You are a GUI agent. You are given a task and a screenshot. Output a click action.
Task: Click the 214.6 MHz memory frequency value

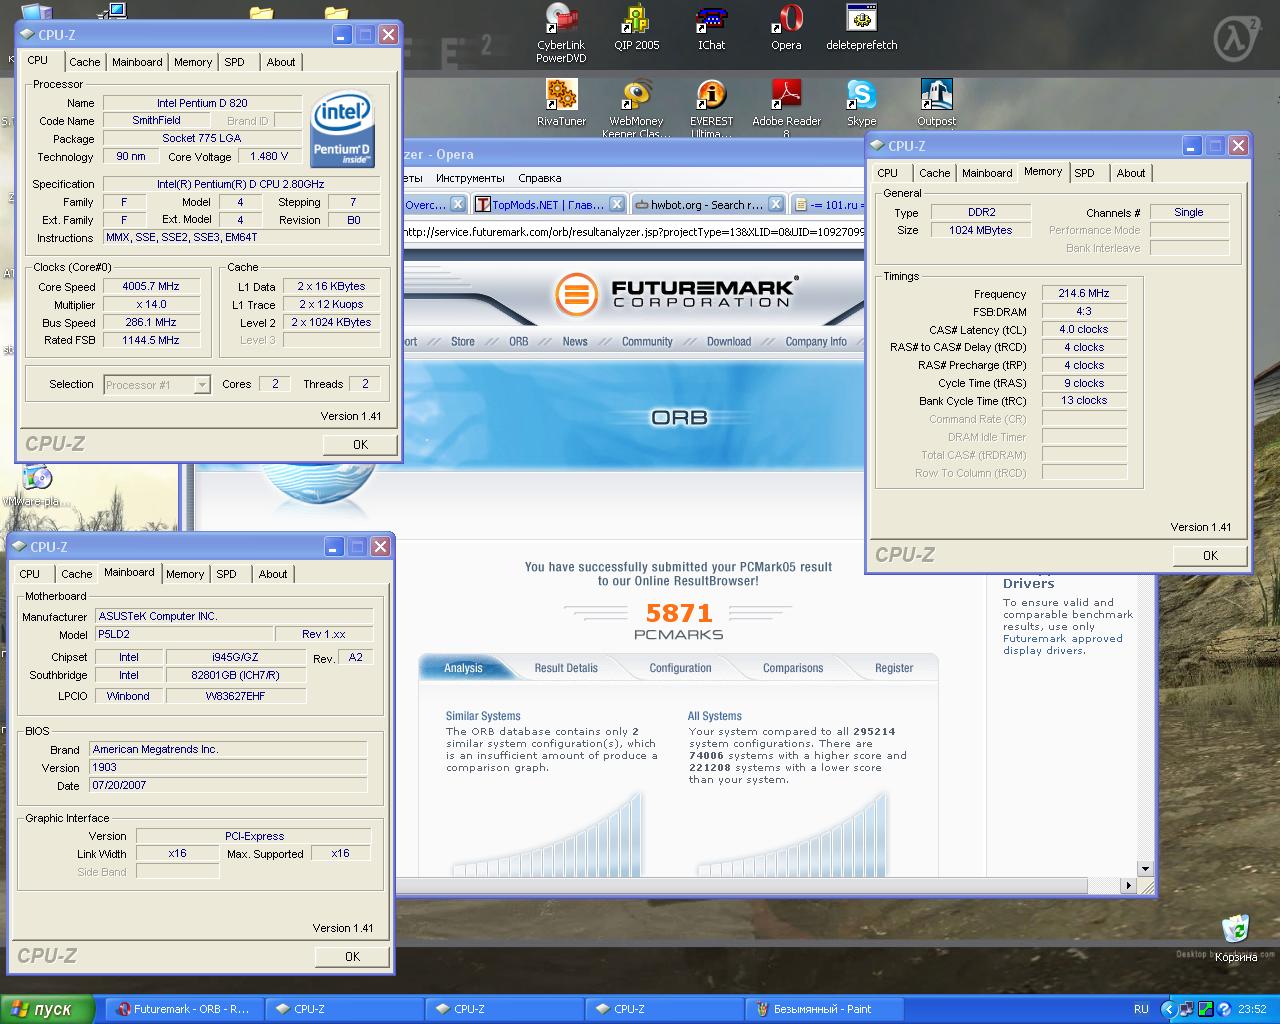coord(1084,293)
